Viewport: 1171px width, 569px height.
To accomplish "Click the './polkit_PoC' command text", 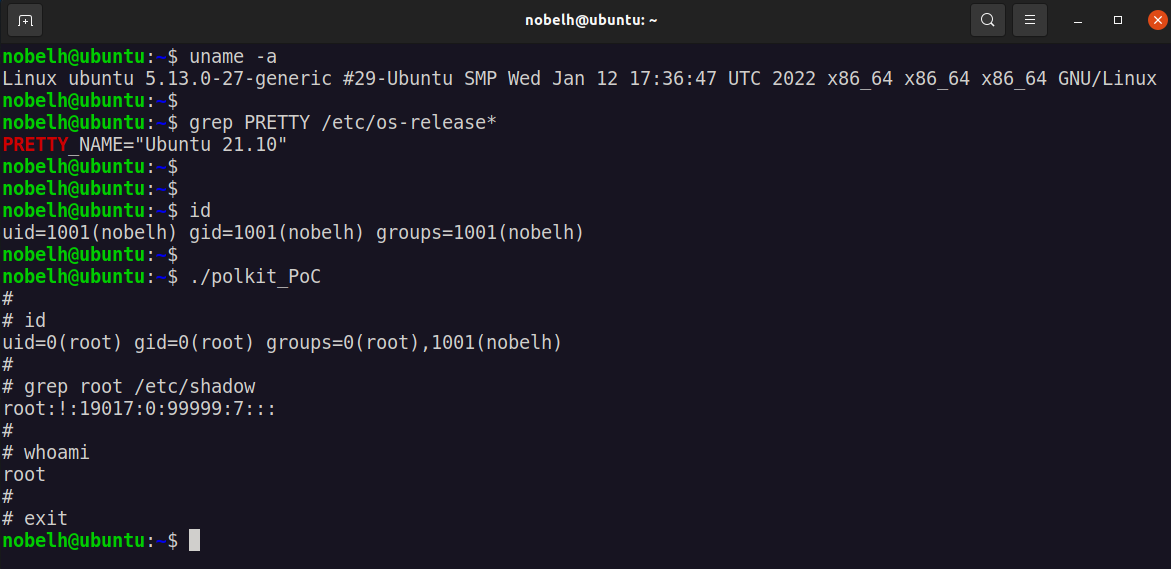I will (255, 276).
